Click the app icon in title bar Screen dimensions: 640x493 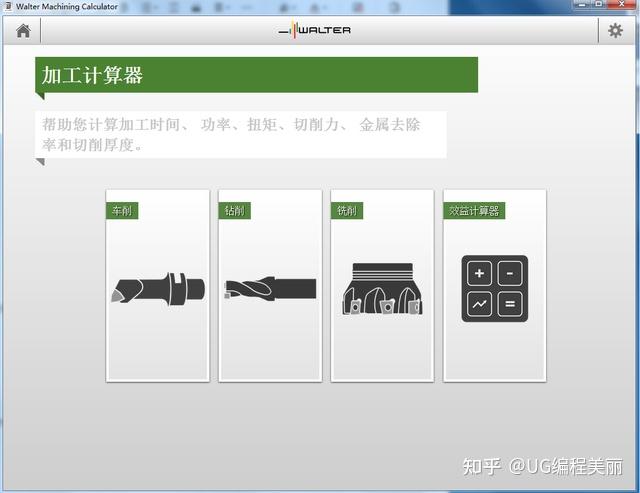point(8,6)
